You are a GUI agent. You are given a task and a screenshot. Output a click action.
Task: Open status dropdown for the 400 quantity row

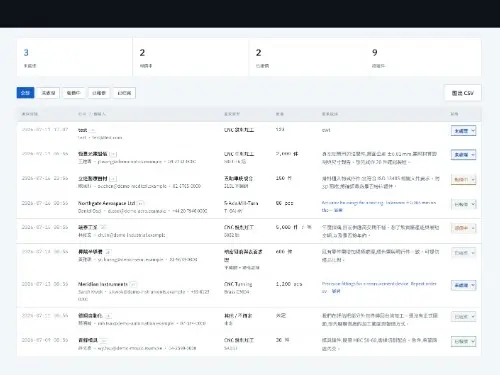[x=463, y=253]
